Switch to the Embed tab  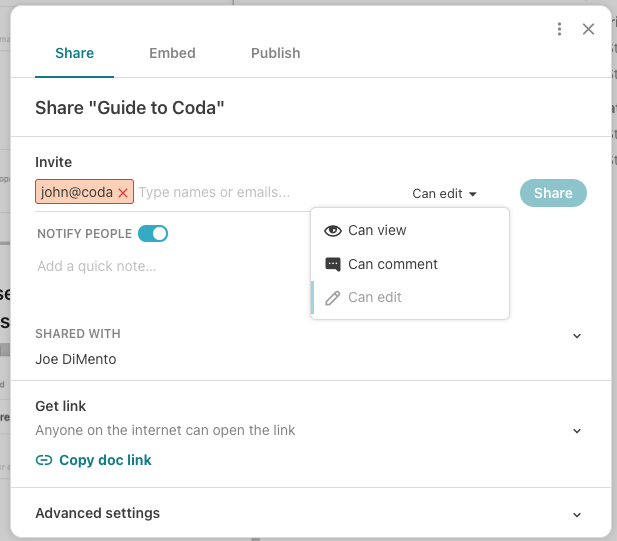pyautogui.click(x=172, y=53)
